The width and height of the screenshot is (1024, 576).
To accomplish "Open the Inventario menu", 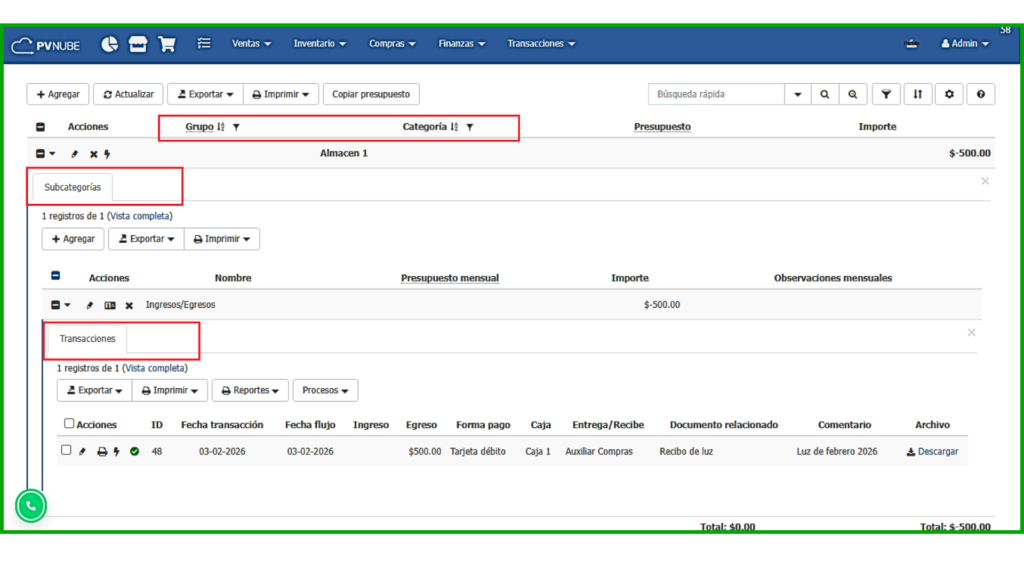I will [319, 44].
